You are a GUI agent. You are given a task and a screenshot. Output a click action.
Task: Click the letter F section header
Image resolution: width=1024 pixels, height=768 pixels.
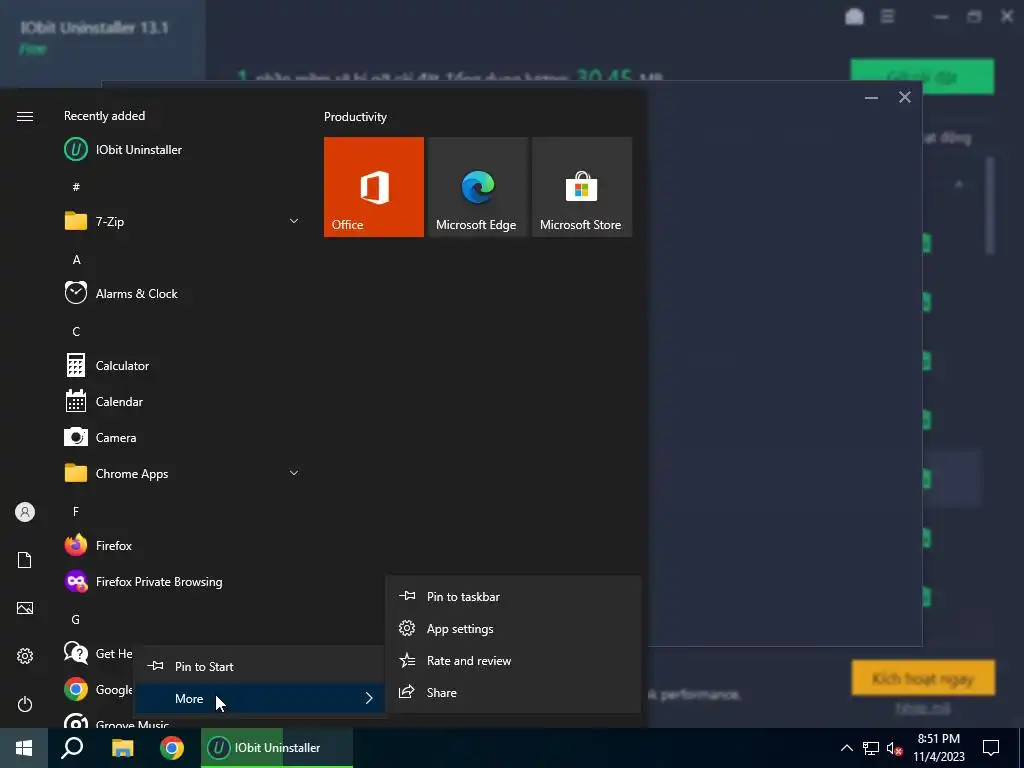(76, 511)
